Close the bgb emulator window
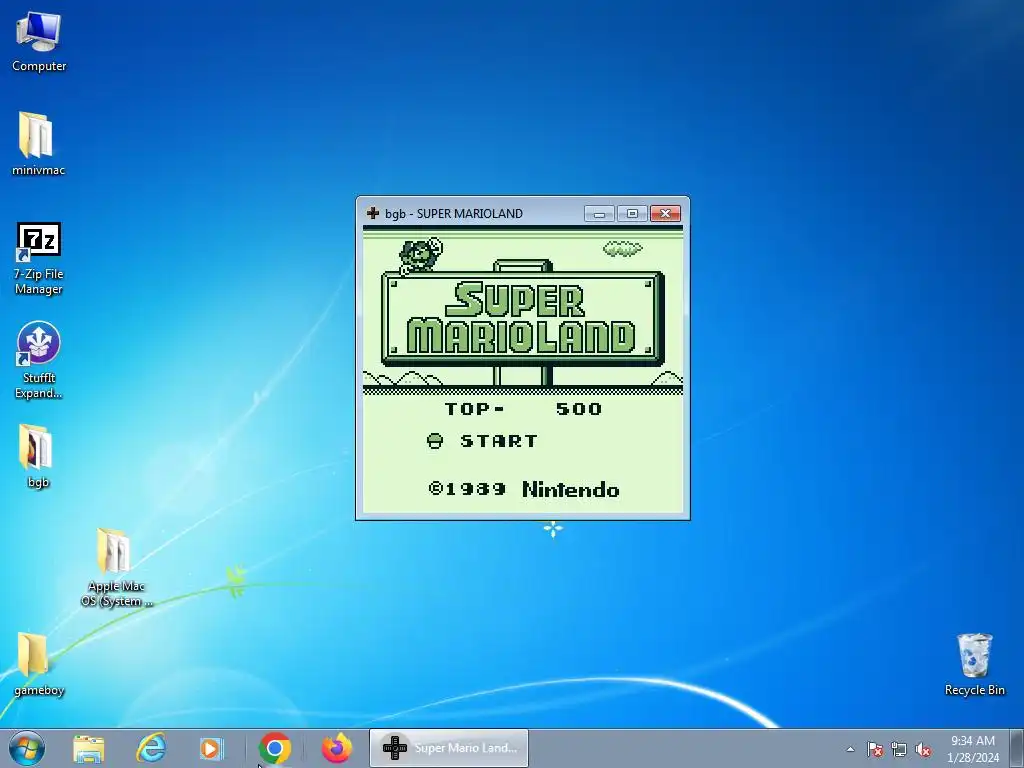Screen dimensions: 1024x768 665,214
